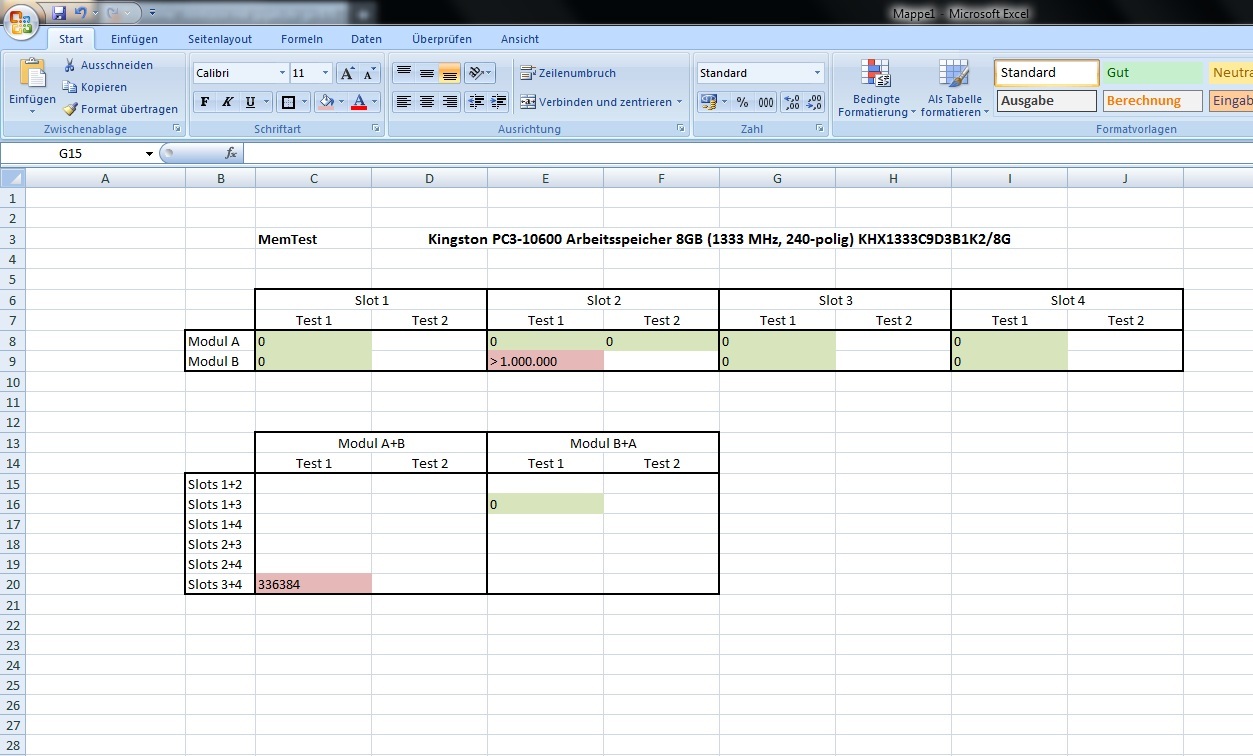Align text left in cell
This screenshot has height=756, width=1253.
(403, 102)
